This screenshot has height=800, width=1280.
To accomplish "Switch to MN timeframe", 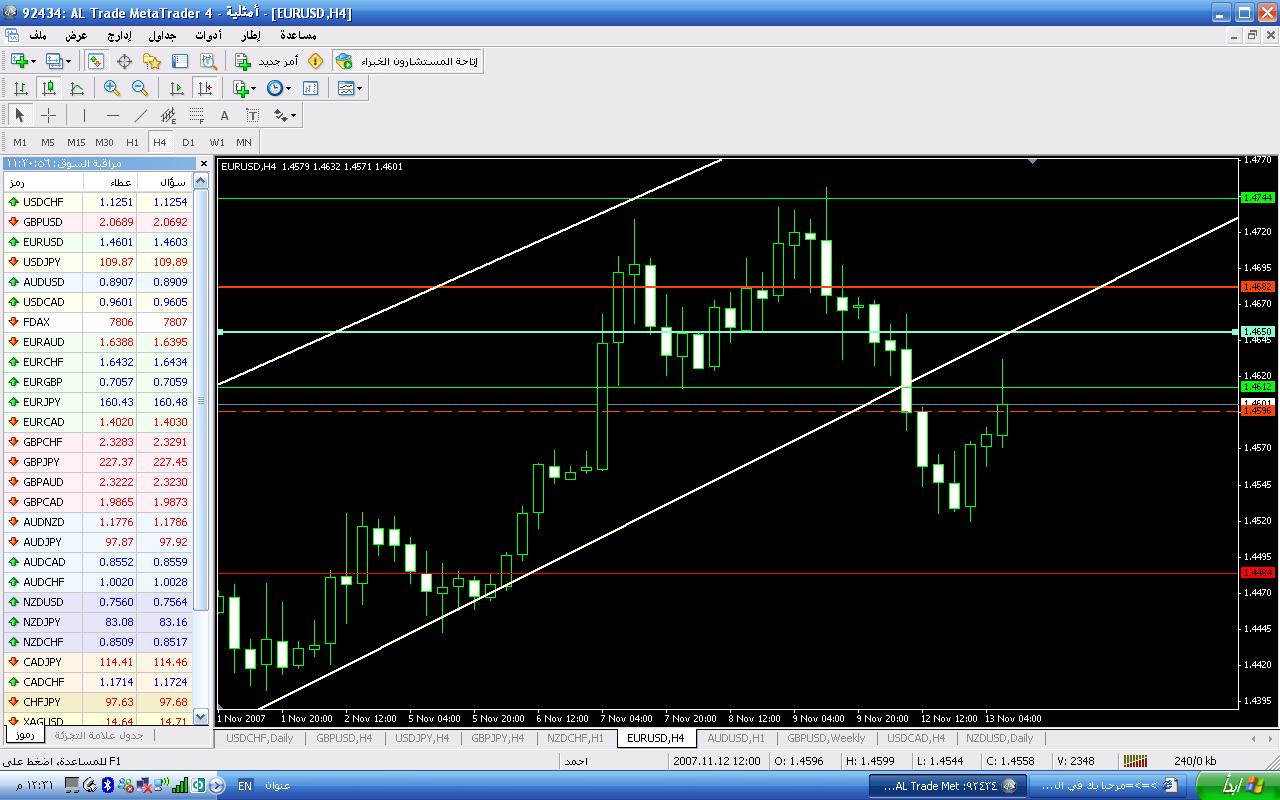I will [244, 142].
